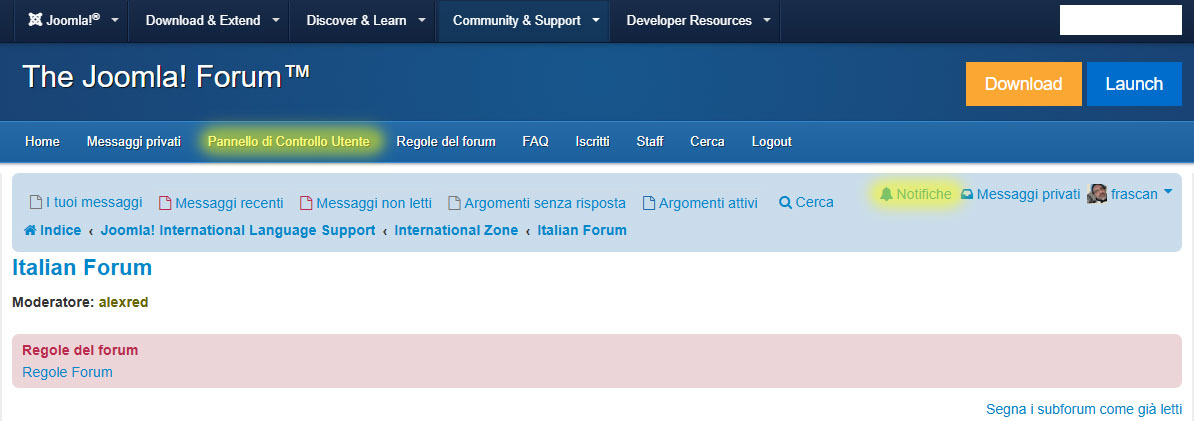The height and width of the screenshot is (421, 1194).
Task: Open Pannello di Controllo Utente
Action: [289, 142]
